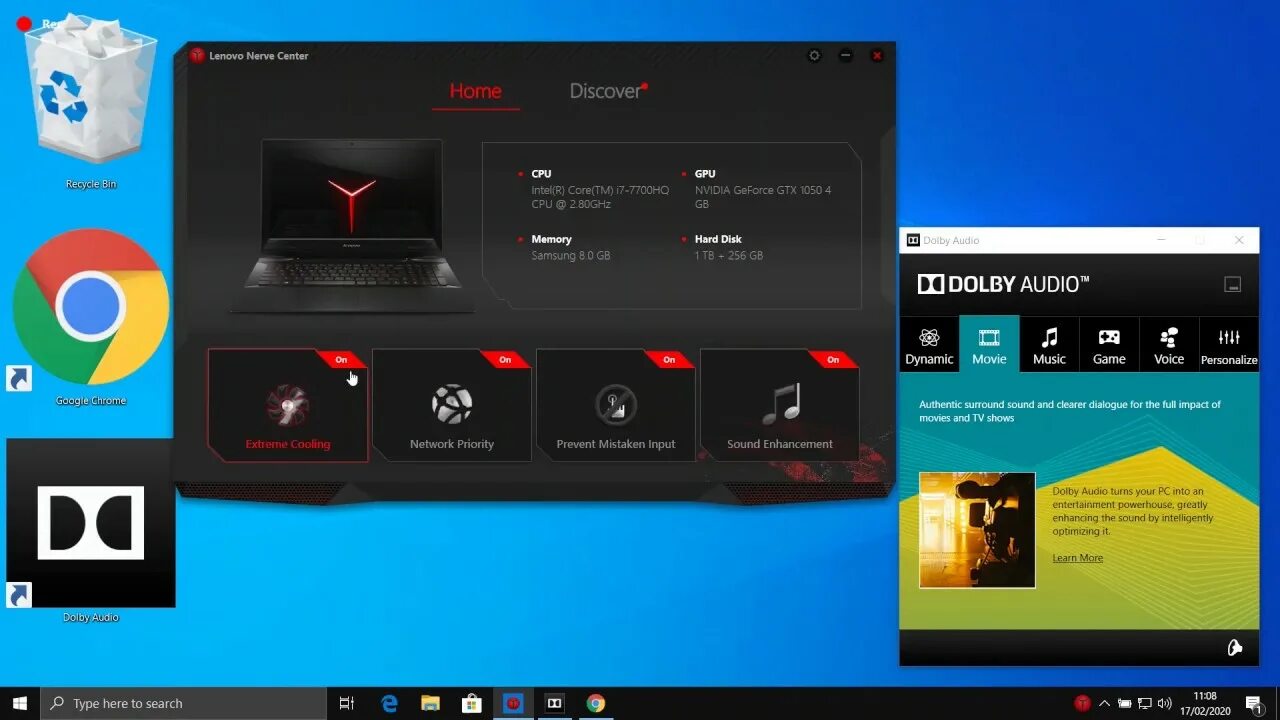Click the Hard Disk label in specs panel
Image resolution: width=1280 pixels, height=720 pixels.
click(x=718, y=240)
